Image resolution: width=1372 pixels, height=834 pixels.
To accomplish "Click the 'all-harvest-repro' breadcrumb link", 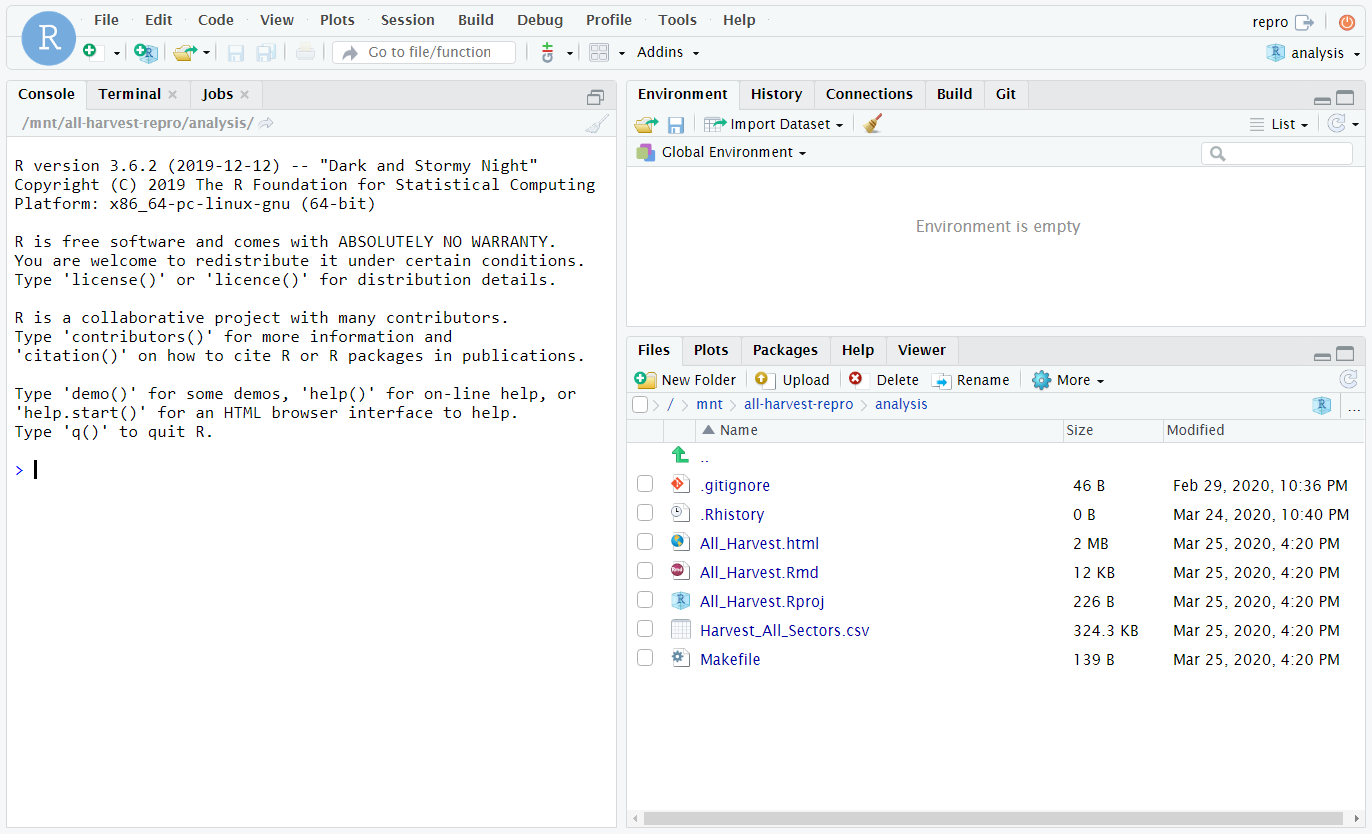I will click(799, 405).
